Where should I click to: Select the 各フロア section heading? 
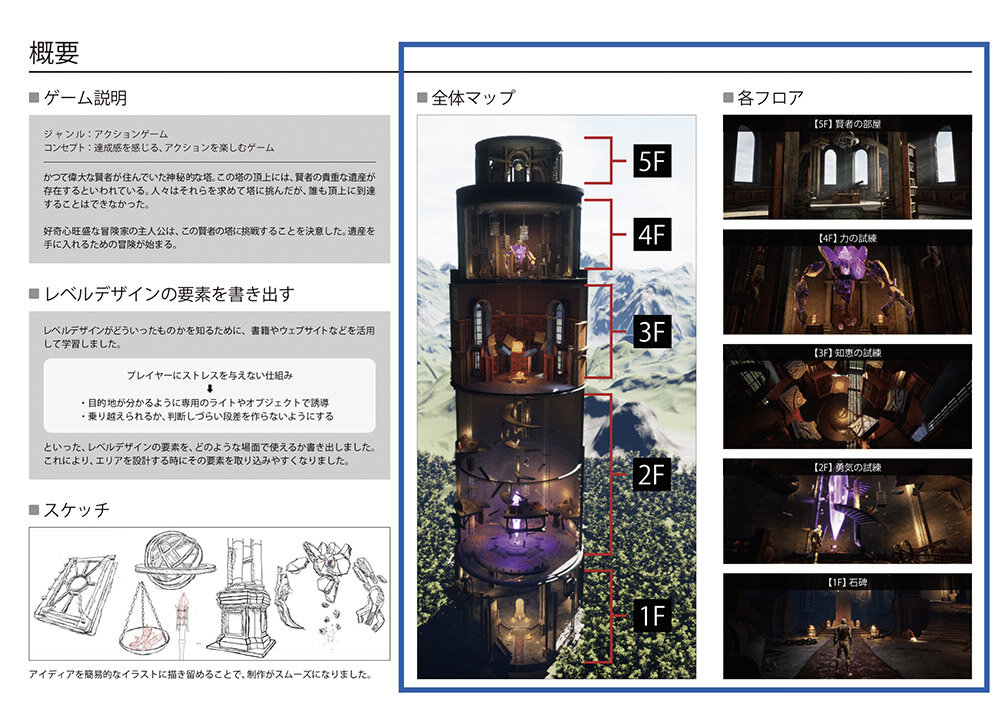point(769,98)
